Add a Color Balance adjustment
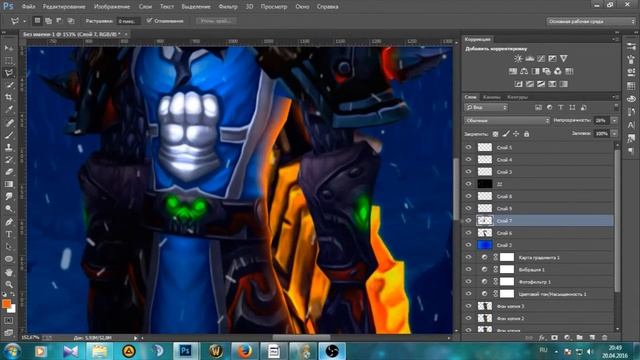Viewport: 640px width, 360px height. (x=524, y=71)
